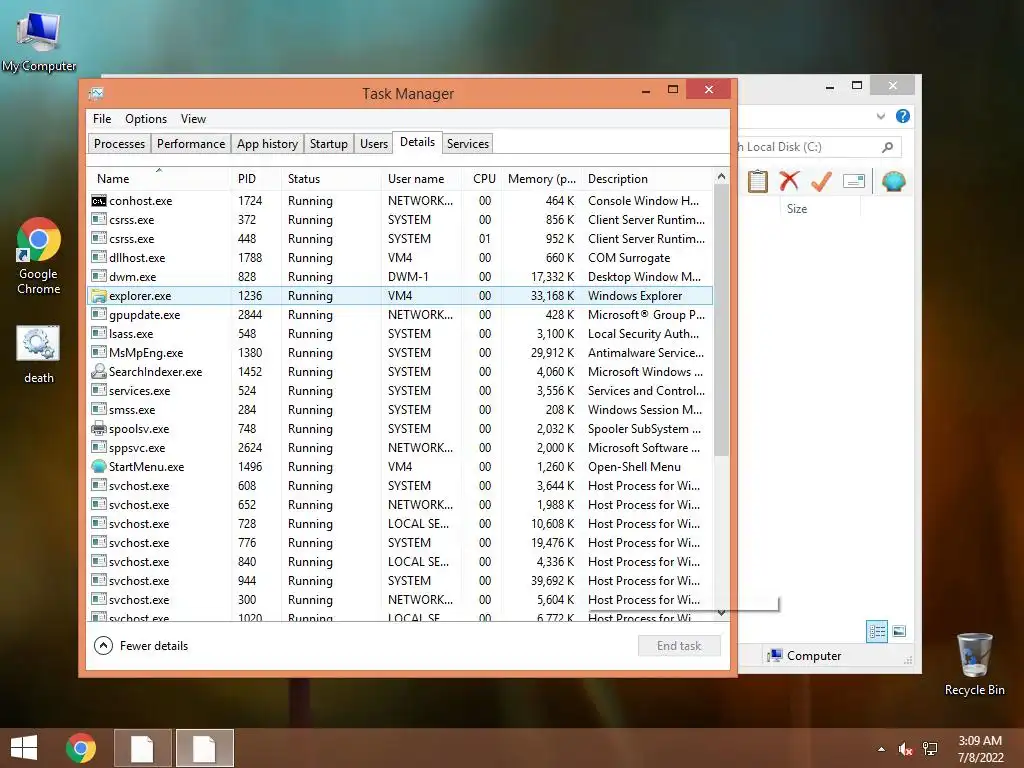Click the Windows Start button
The image size is (1024, 768).
click(x=24, y=748)
